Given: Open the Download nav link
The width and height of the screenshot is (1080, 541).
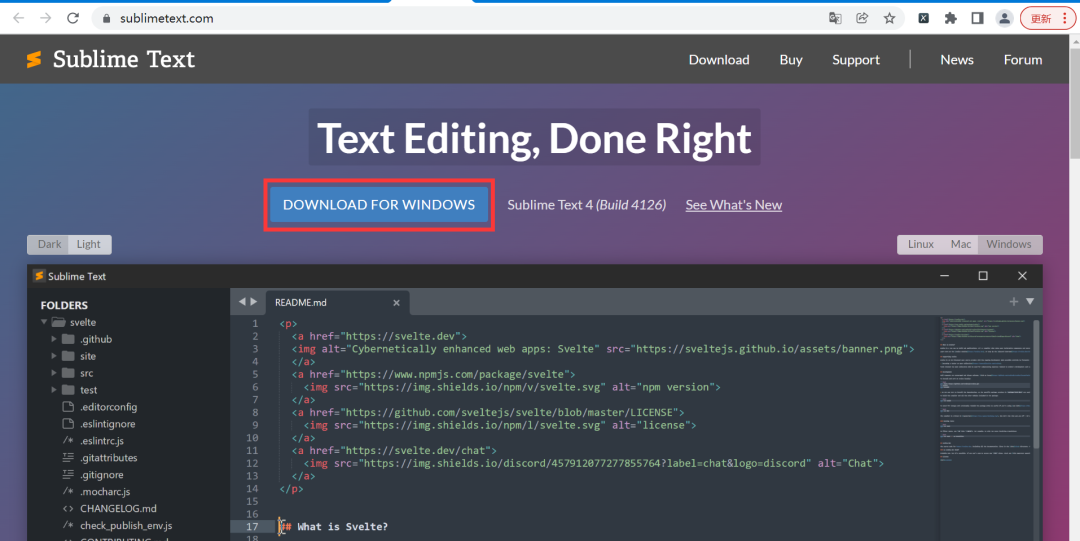Looking at the screenshot, I should (x=719, y=60).
